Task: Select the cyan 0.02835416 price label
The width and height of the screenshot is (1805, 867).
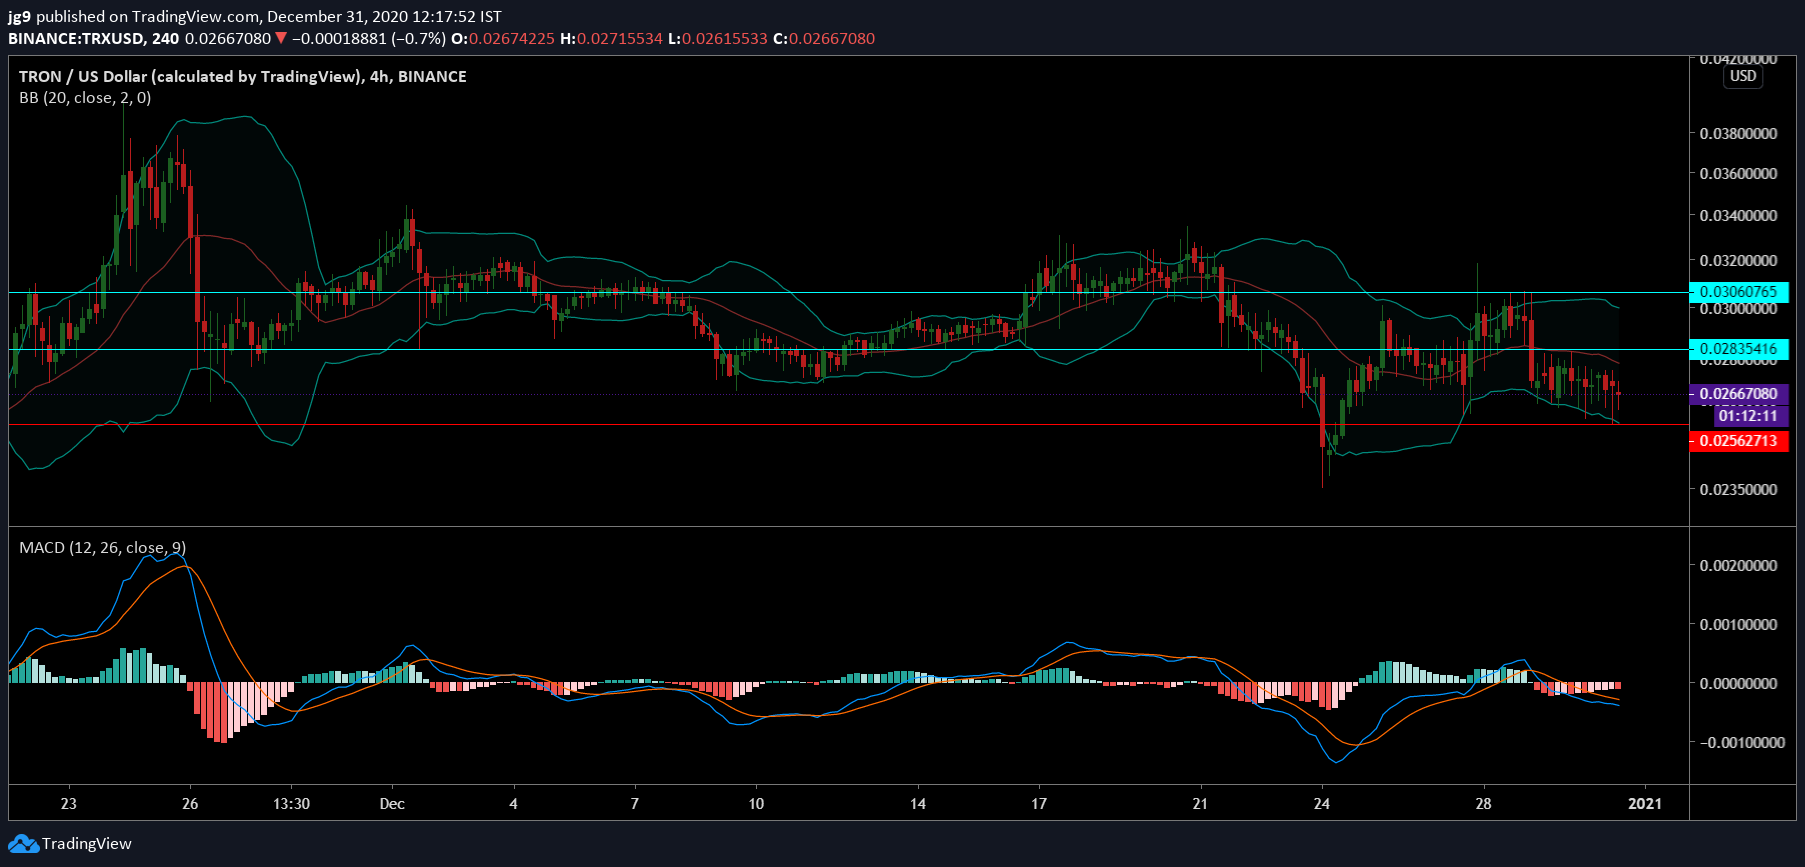Action: [1738, 349]
